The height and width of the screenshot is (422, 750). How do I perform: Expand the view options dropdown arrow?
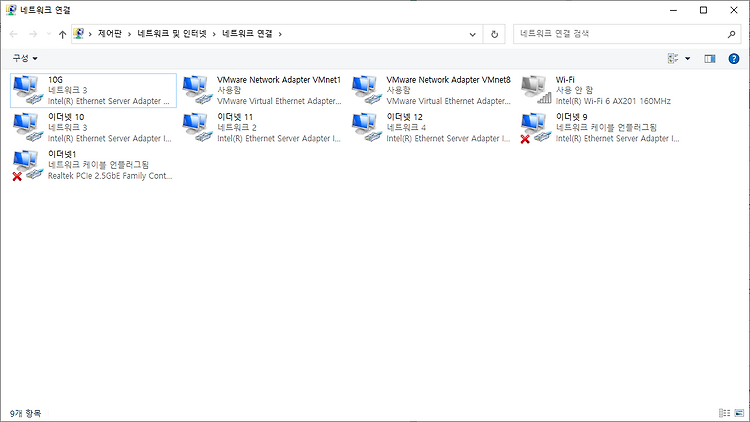pos(687,58)
